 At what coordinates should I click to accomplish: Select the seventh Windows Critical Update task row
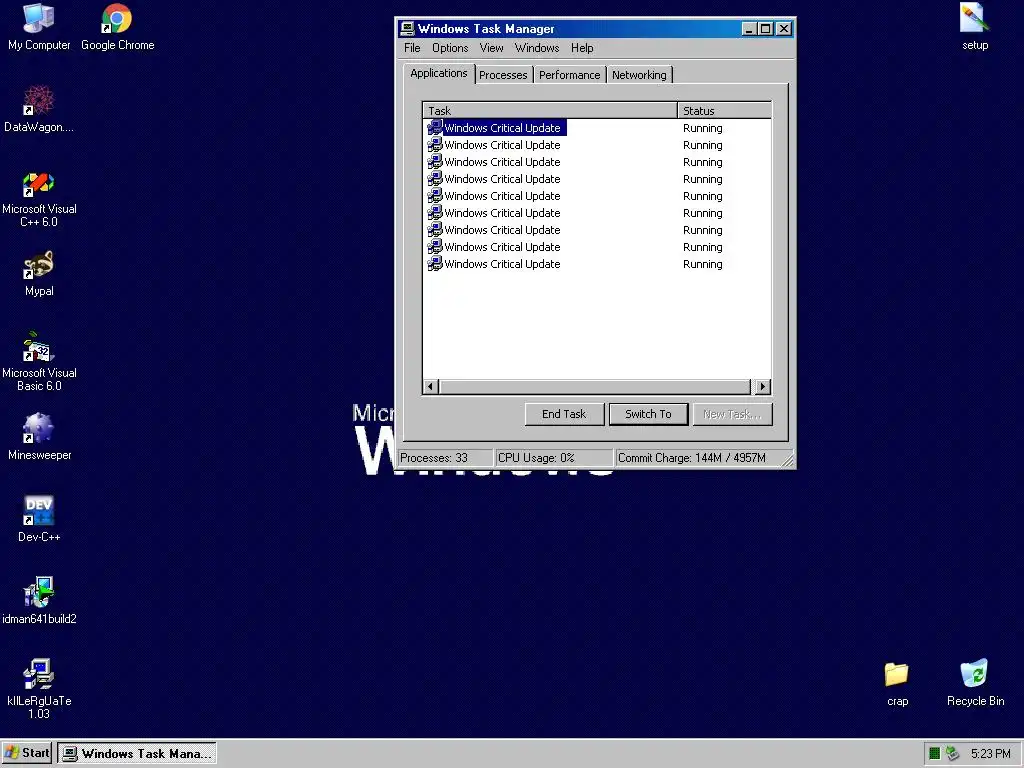coord(597,230)
